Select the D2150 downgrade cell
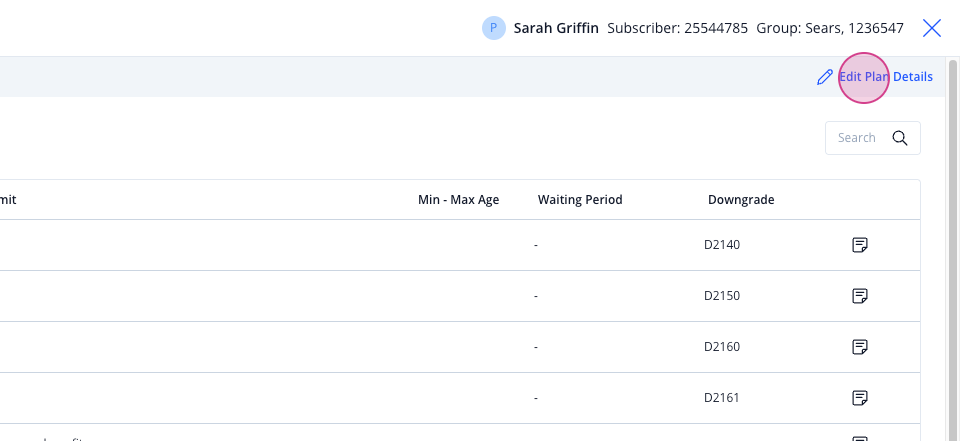The image size is (960, 441). [722, 296]
